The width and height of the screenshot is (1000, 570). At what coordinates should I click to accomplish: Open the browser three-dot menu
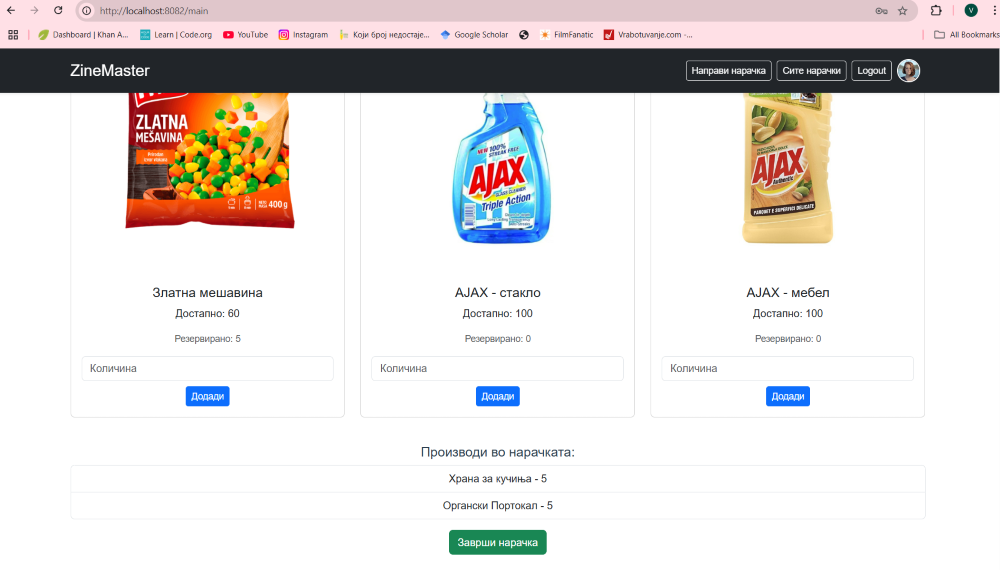pyautogui.click(x=993, y=10)
